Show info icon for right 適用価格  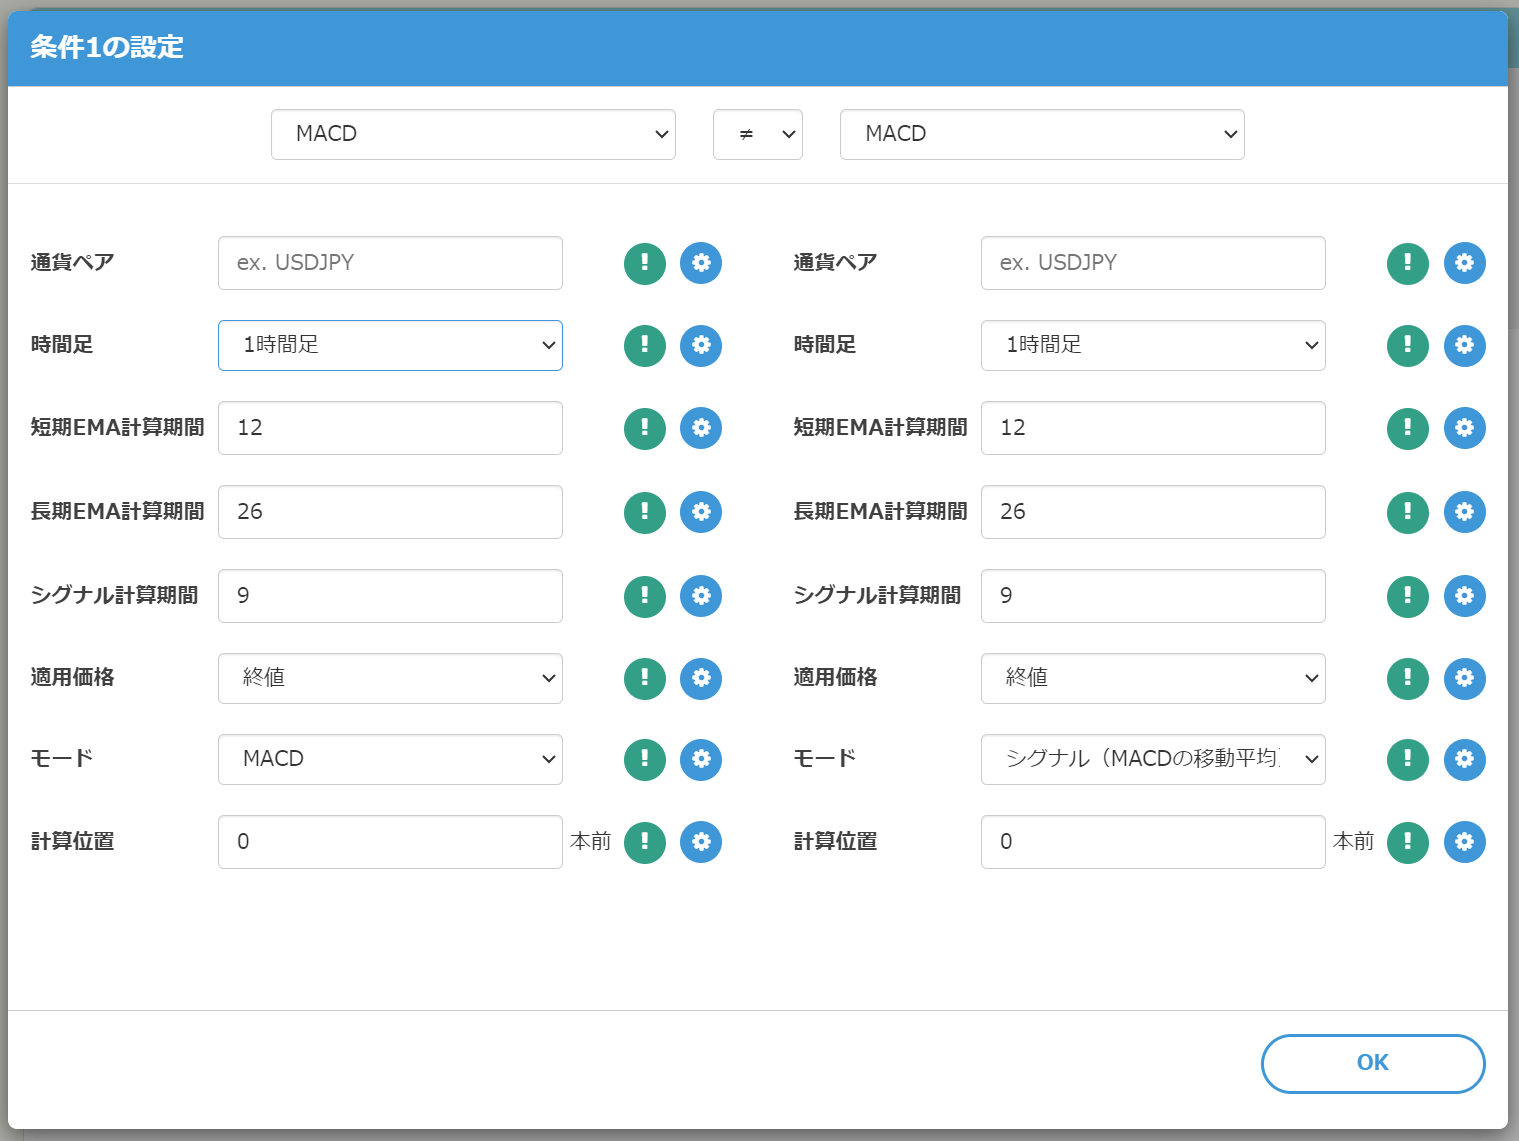pos(1407,678)
